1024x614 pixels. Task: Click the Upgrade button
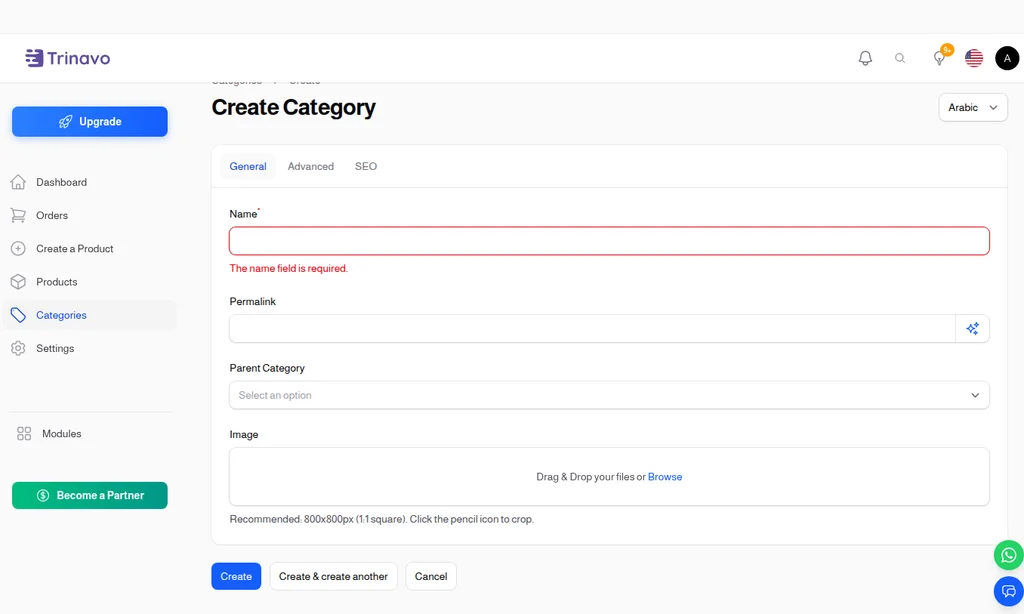point(89,121)
